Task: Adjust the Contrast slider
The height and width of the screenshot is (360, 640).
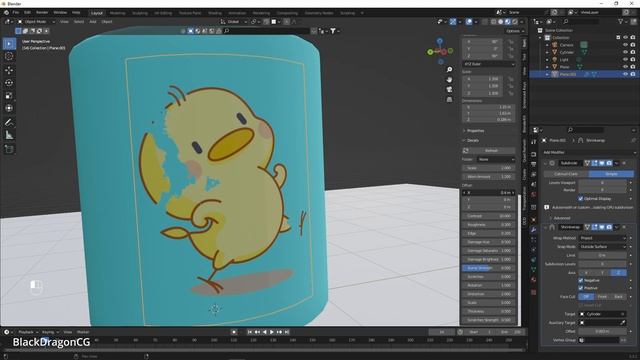Action: (x=489, y=216)
